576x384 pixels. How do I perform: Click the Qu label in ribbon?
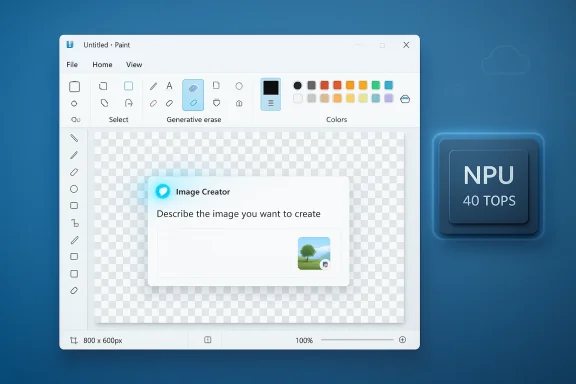click(76, 120)
